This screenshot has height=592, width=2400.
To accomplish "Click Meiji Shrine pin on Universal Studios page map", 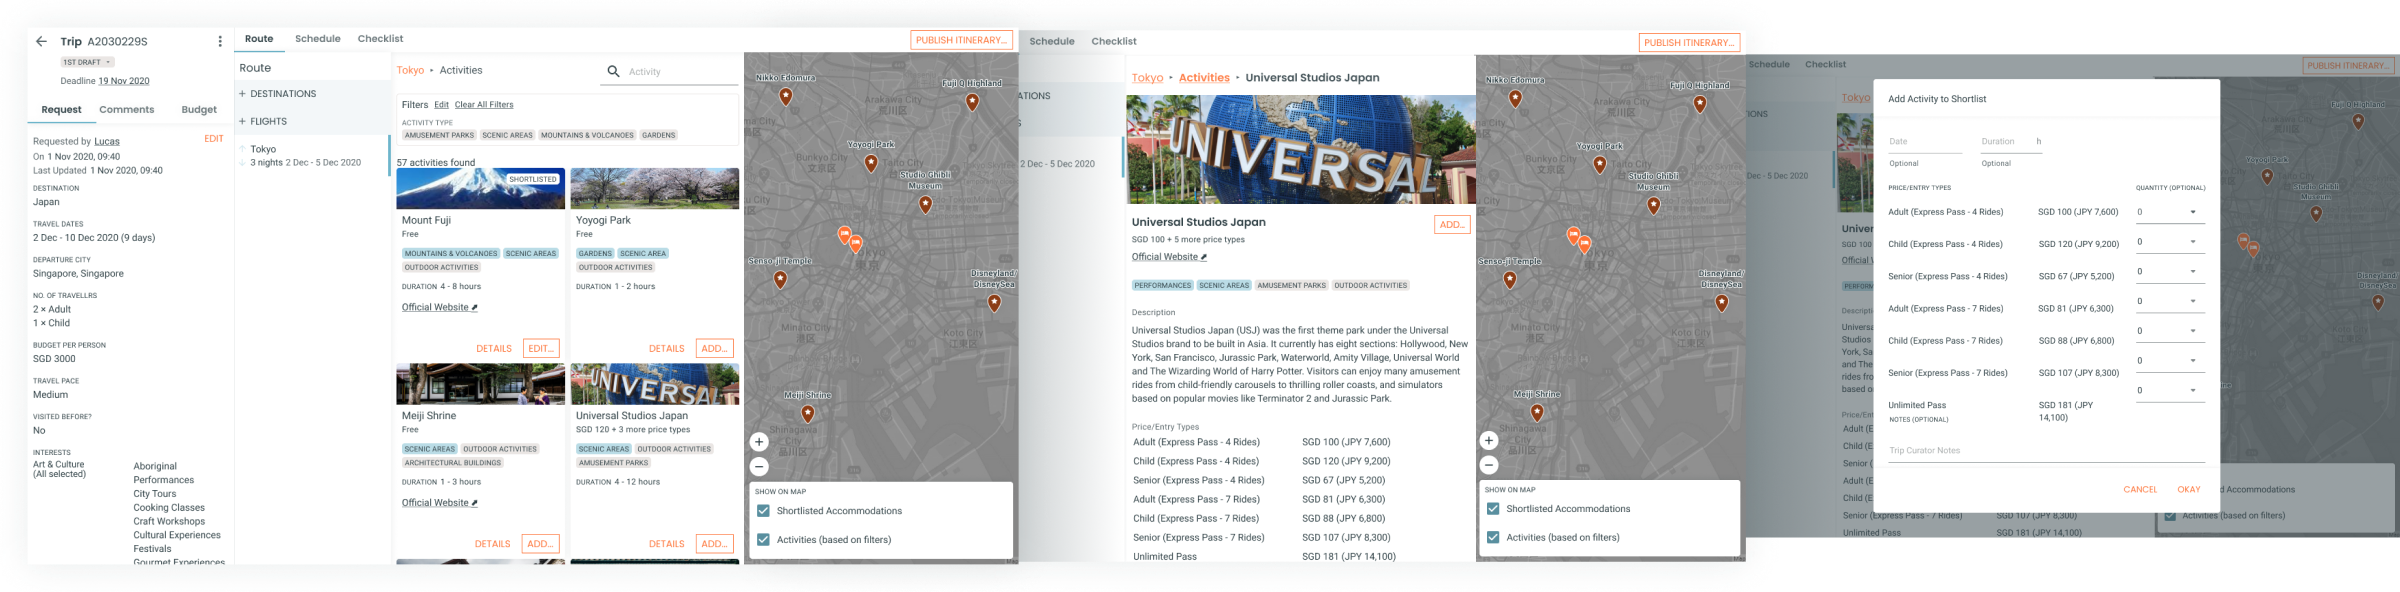I will tap(1538, 413).
